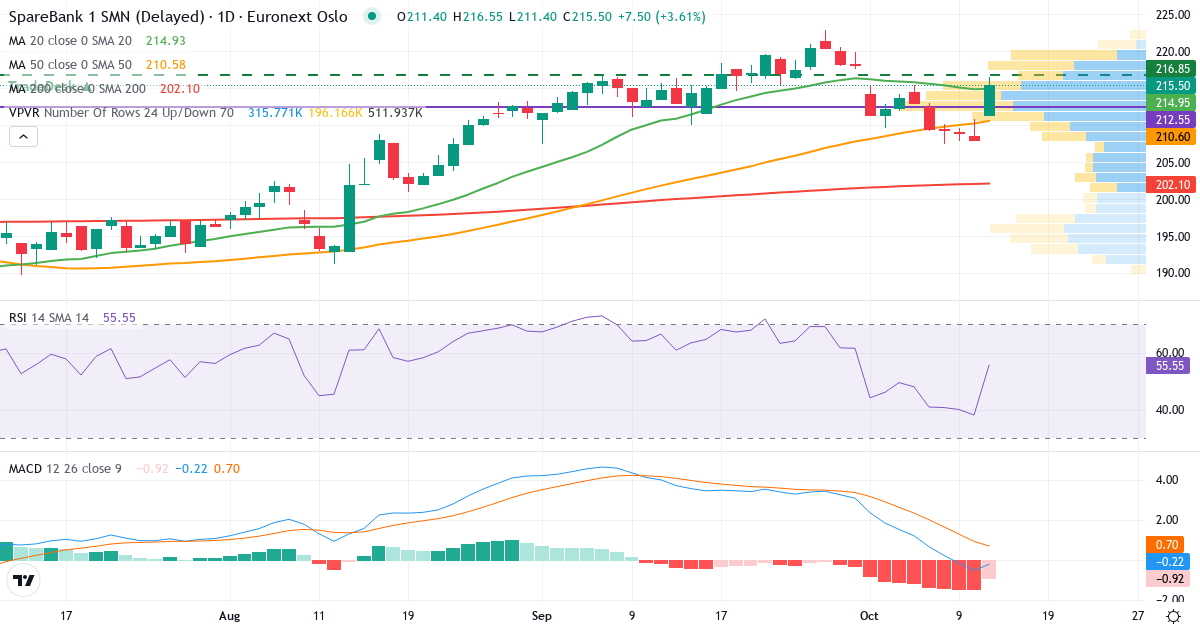1200x630 pixels.
Task: Click the VPVR total 511.937K value
Action: point(395,113)
